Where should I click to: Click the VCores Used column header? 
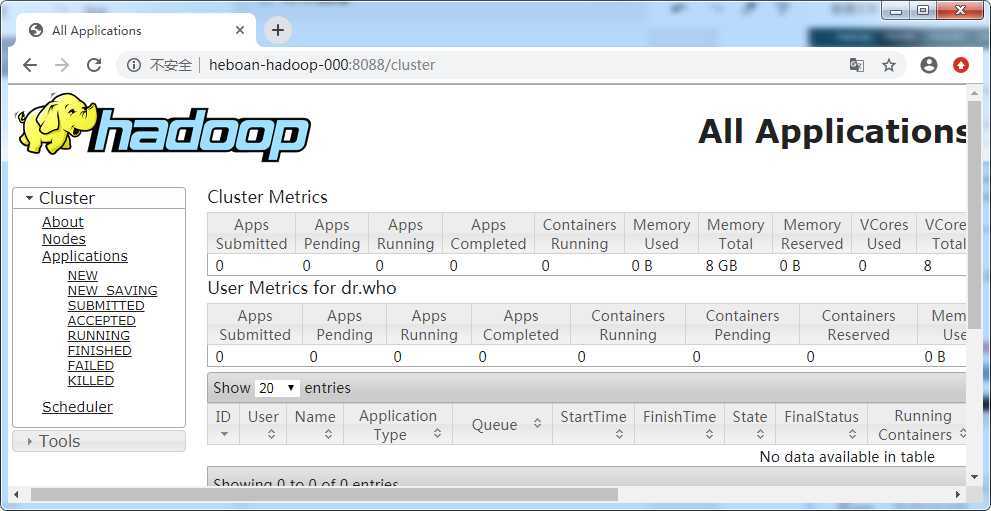[884, 234]
